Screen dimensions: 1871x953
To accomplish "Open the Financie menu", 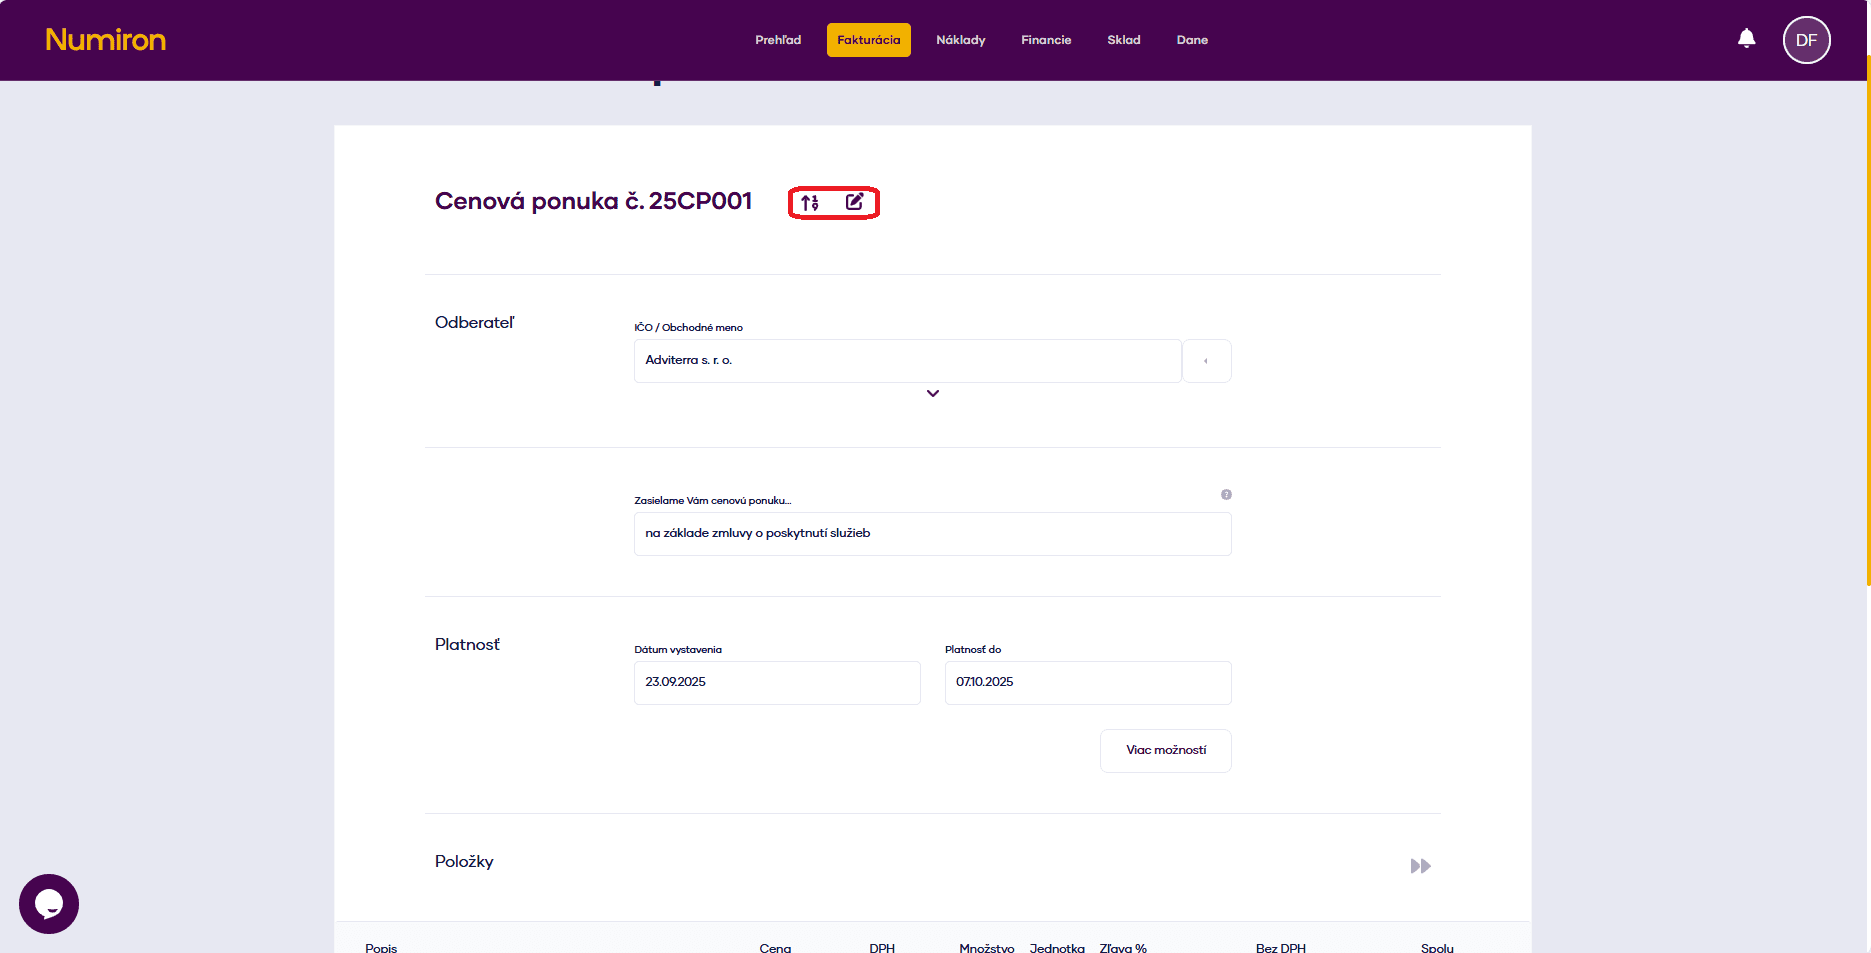I will 1046,40.
